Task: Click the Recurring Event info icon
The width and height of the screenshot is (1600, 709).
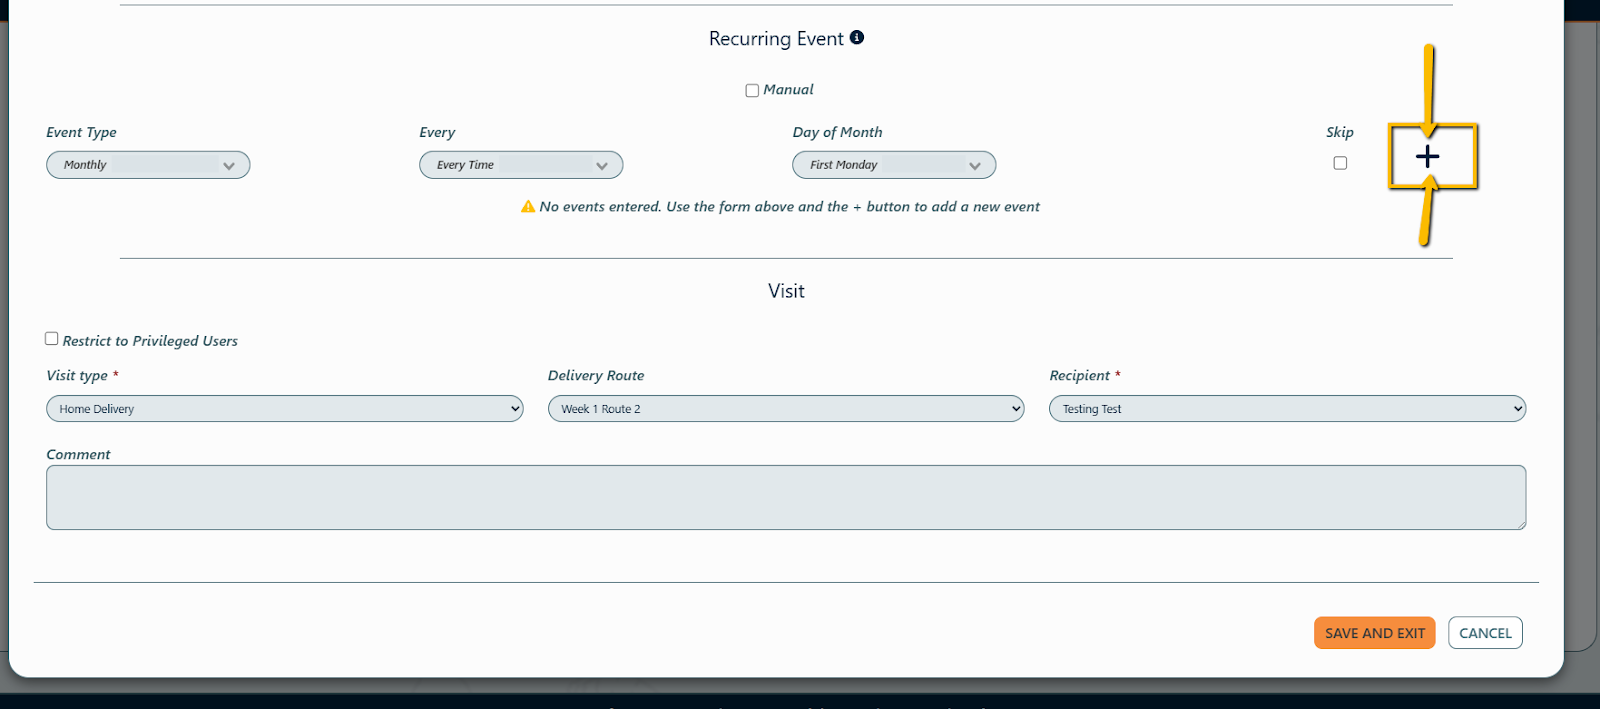Action: (x=857, y=37)
